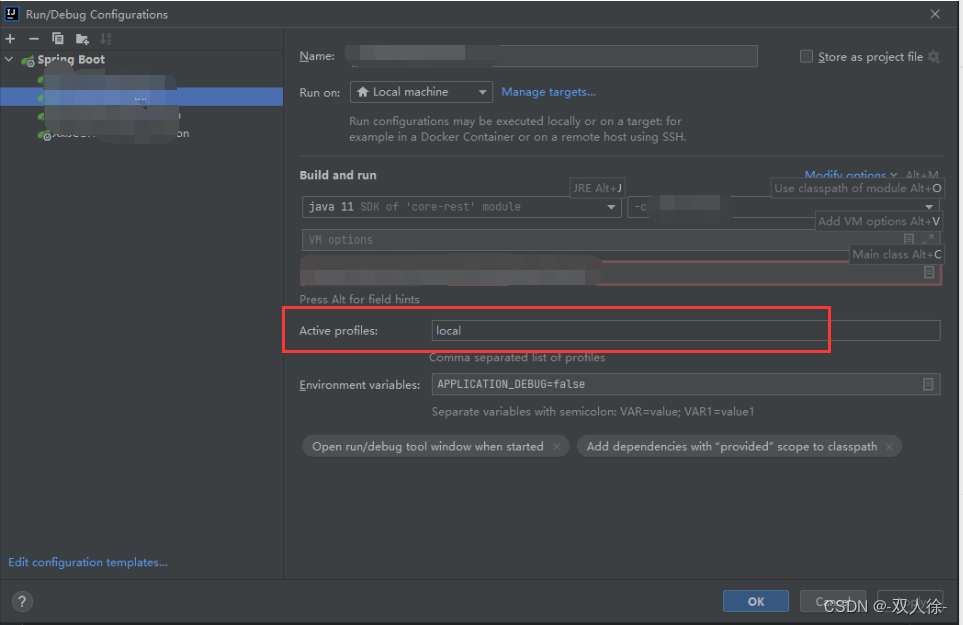Screen dimensions: 963x625
Task: Click the IntelliJ logo in title bar
Action: click(11, 14)
